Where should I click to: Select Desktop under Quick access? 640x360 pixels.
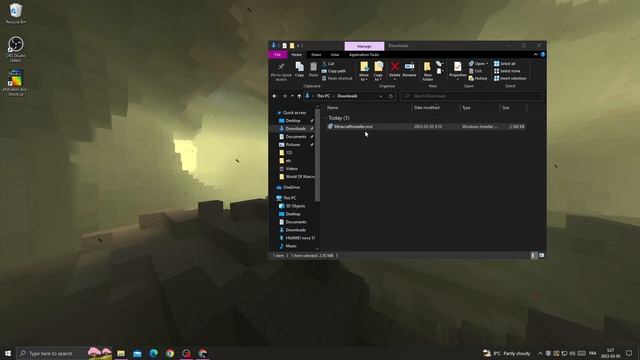(x=293, y=121)
